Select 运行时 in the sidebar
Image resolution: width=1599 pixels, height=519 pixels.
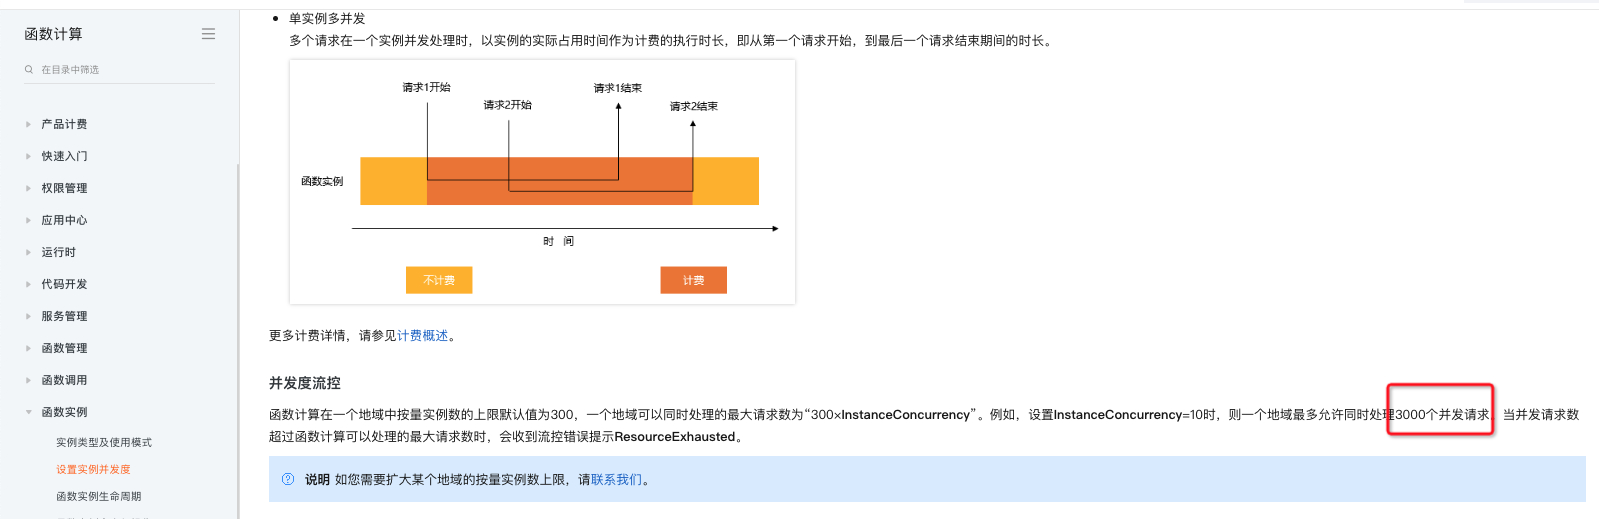pyautogui.click(x=58, y=252)
